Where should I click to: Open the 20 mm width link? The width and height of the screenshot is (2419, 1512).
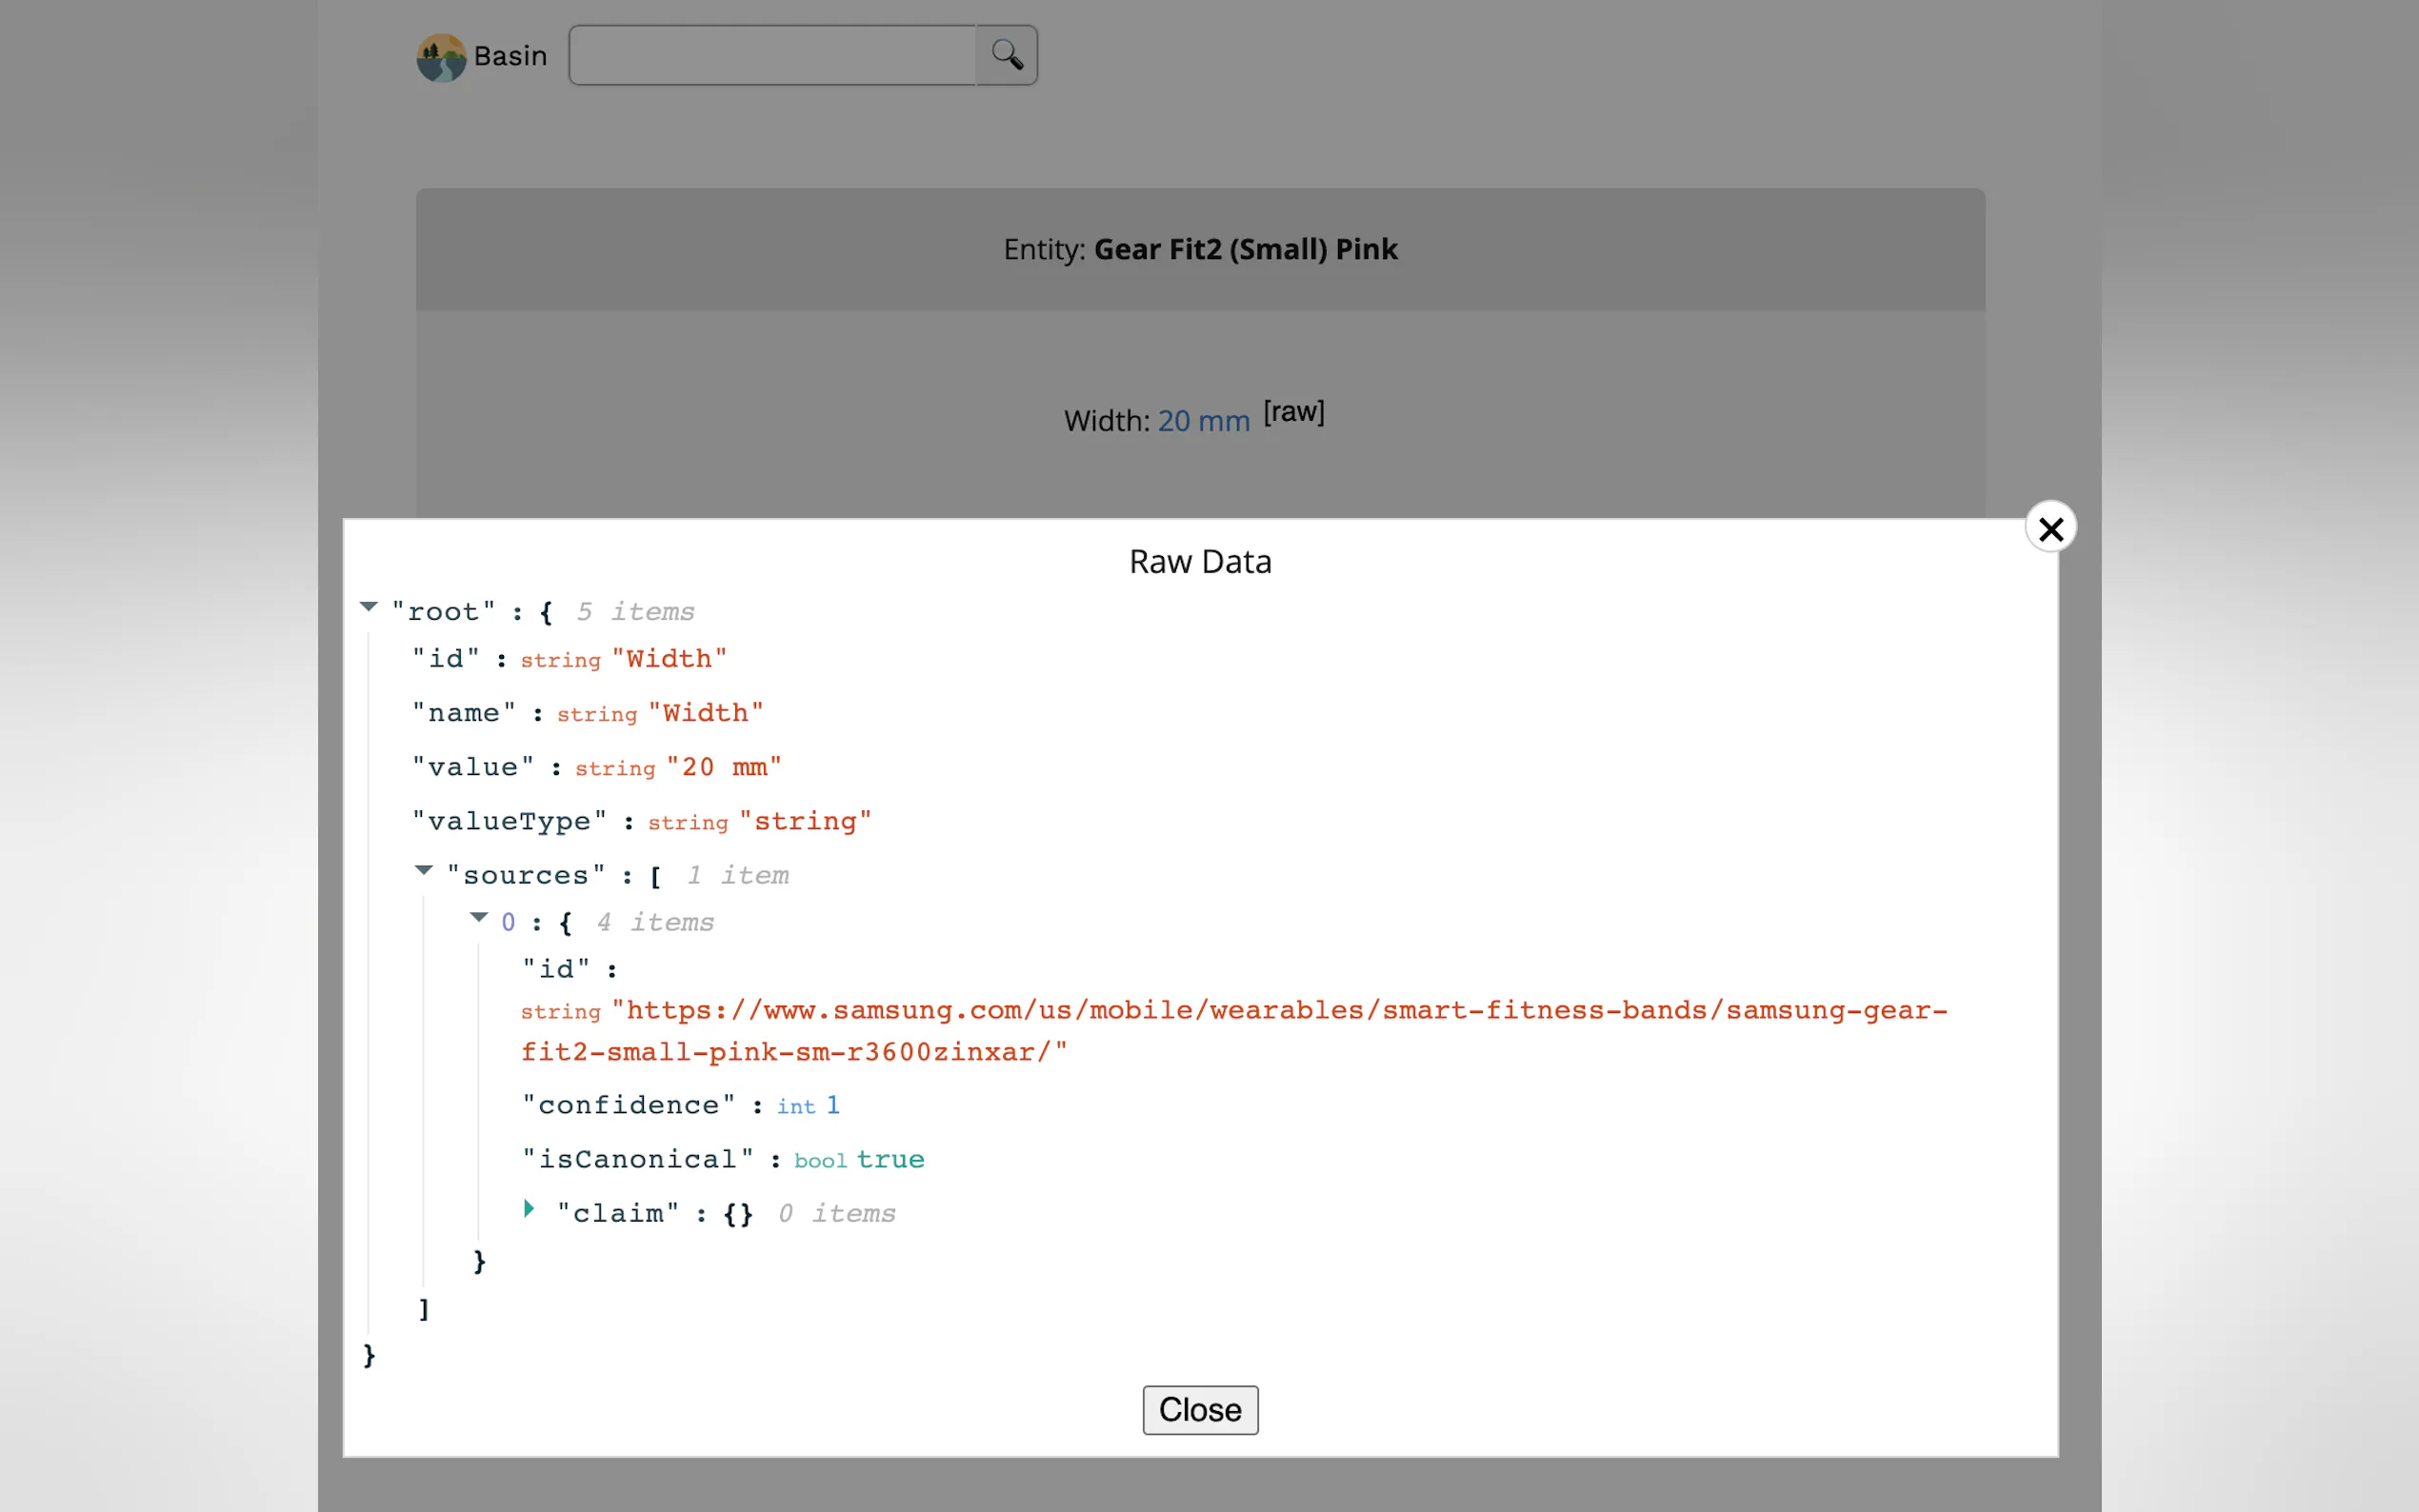pos(1203,421)
